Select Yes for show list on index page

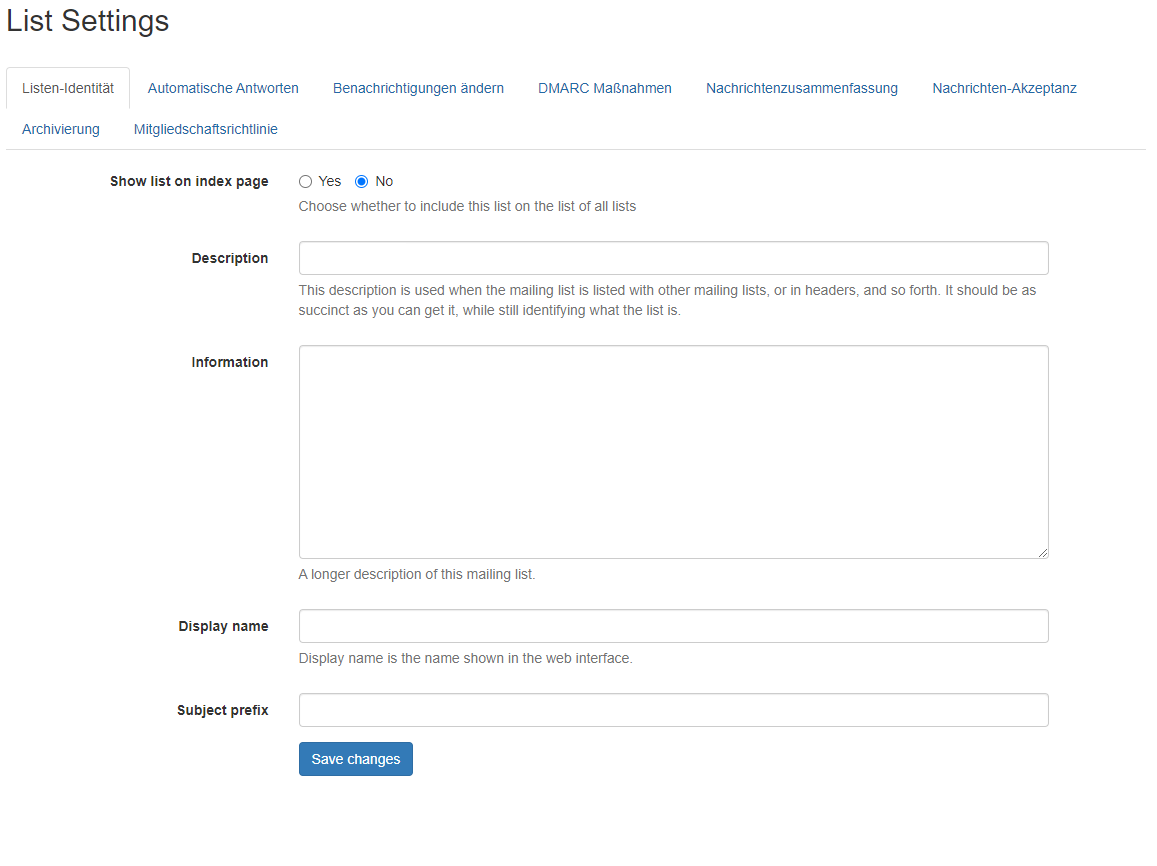(306, 182)
